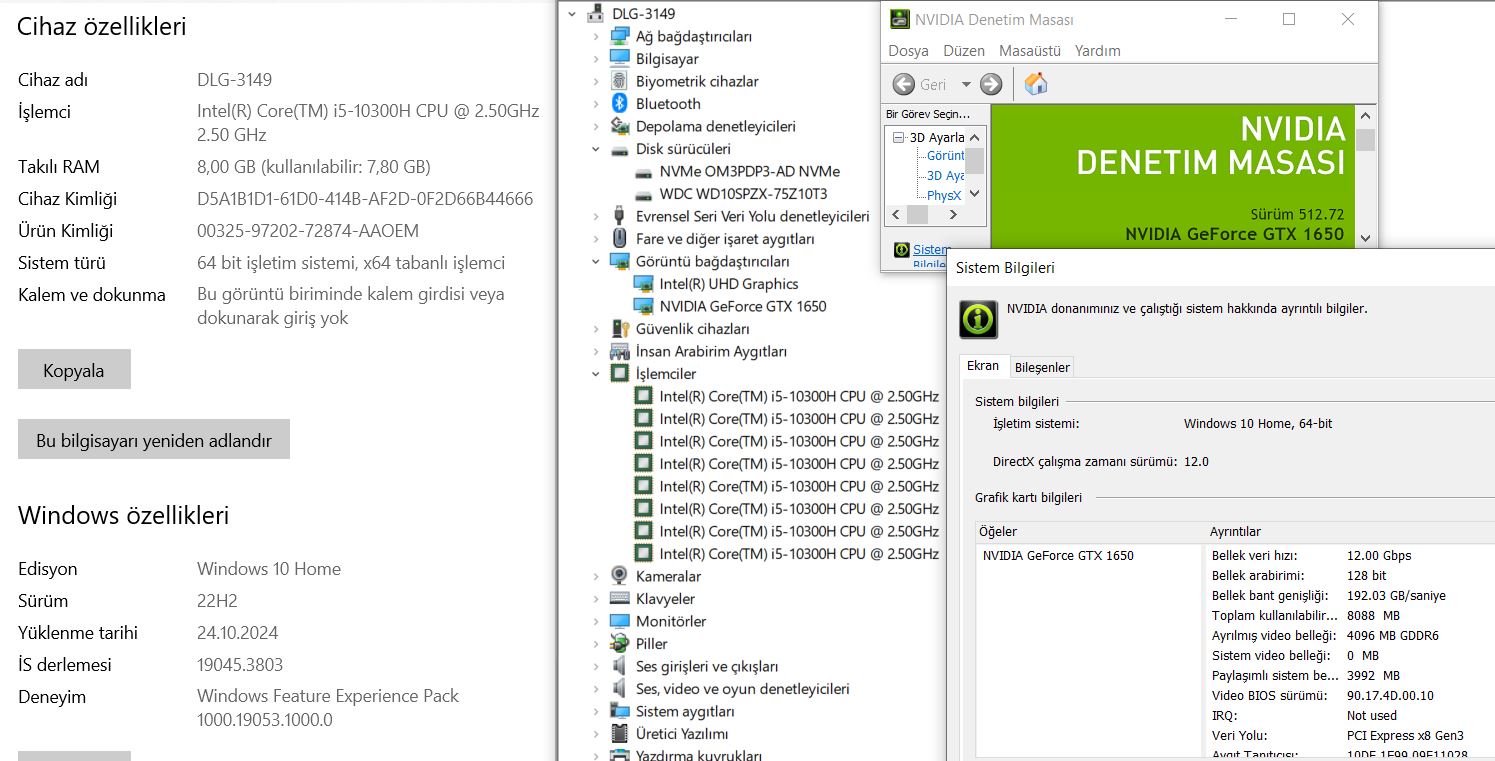Go back with the Geri arrow button
This screenshot has width=1495, height=761.
point(904,84)
